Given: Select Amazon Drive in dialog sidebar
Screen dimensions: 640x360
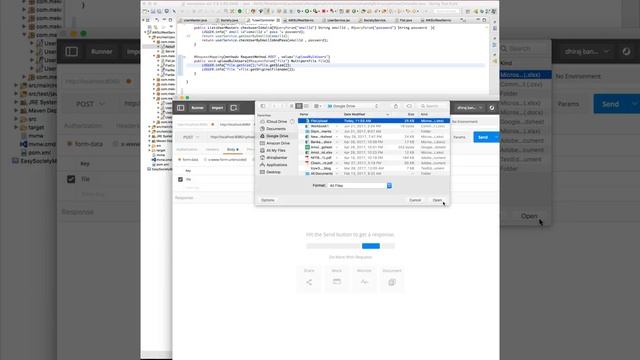Looking at the screenshot, I should coord(278,143).
